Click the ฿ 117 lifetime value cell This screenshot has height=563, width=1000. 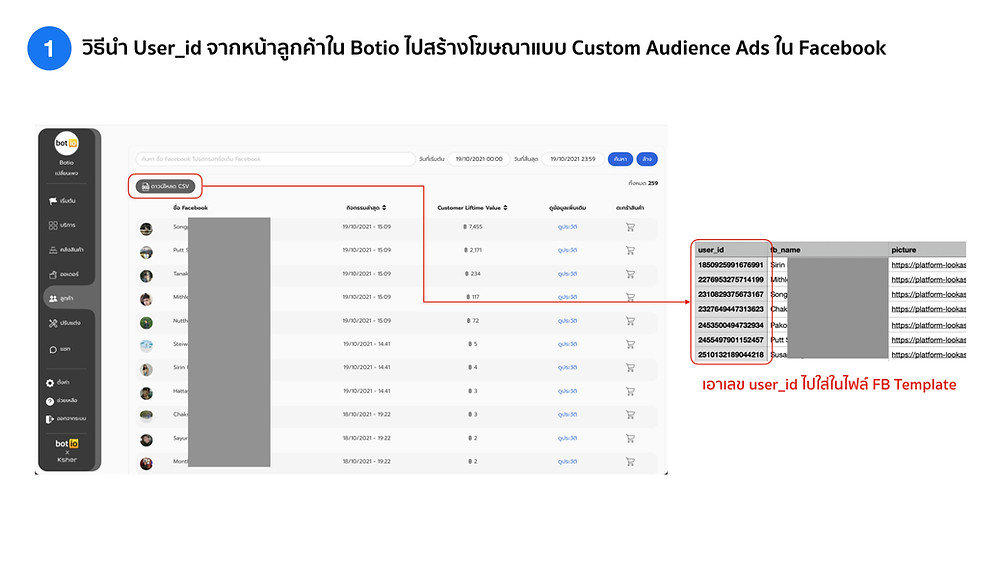pyautogui.click(x=472, y=297)
